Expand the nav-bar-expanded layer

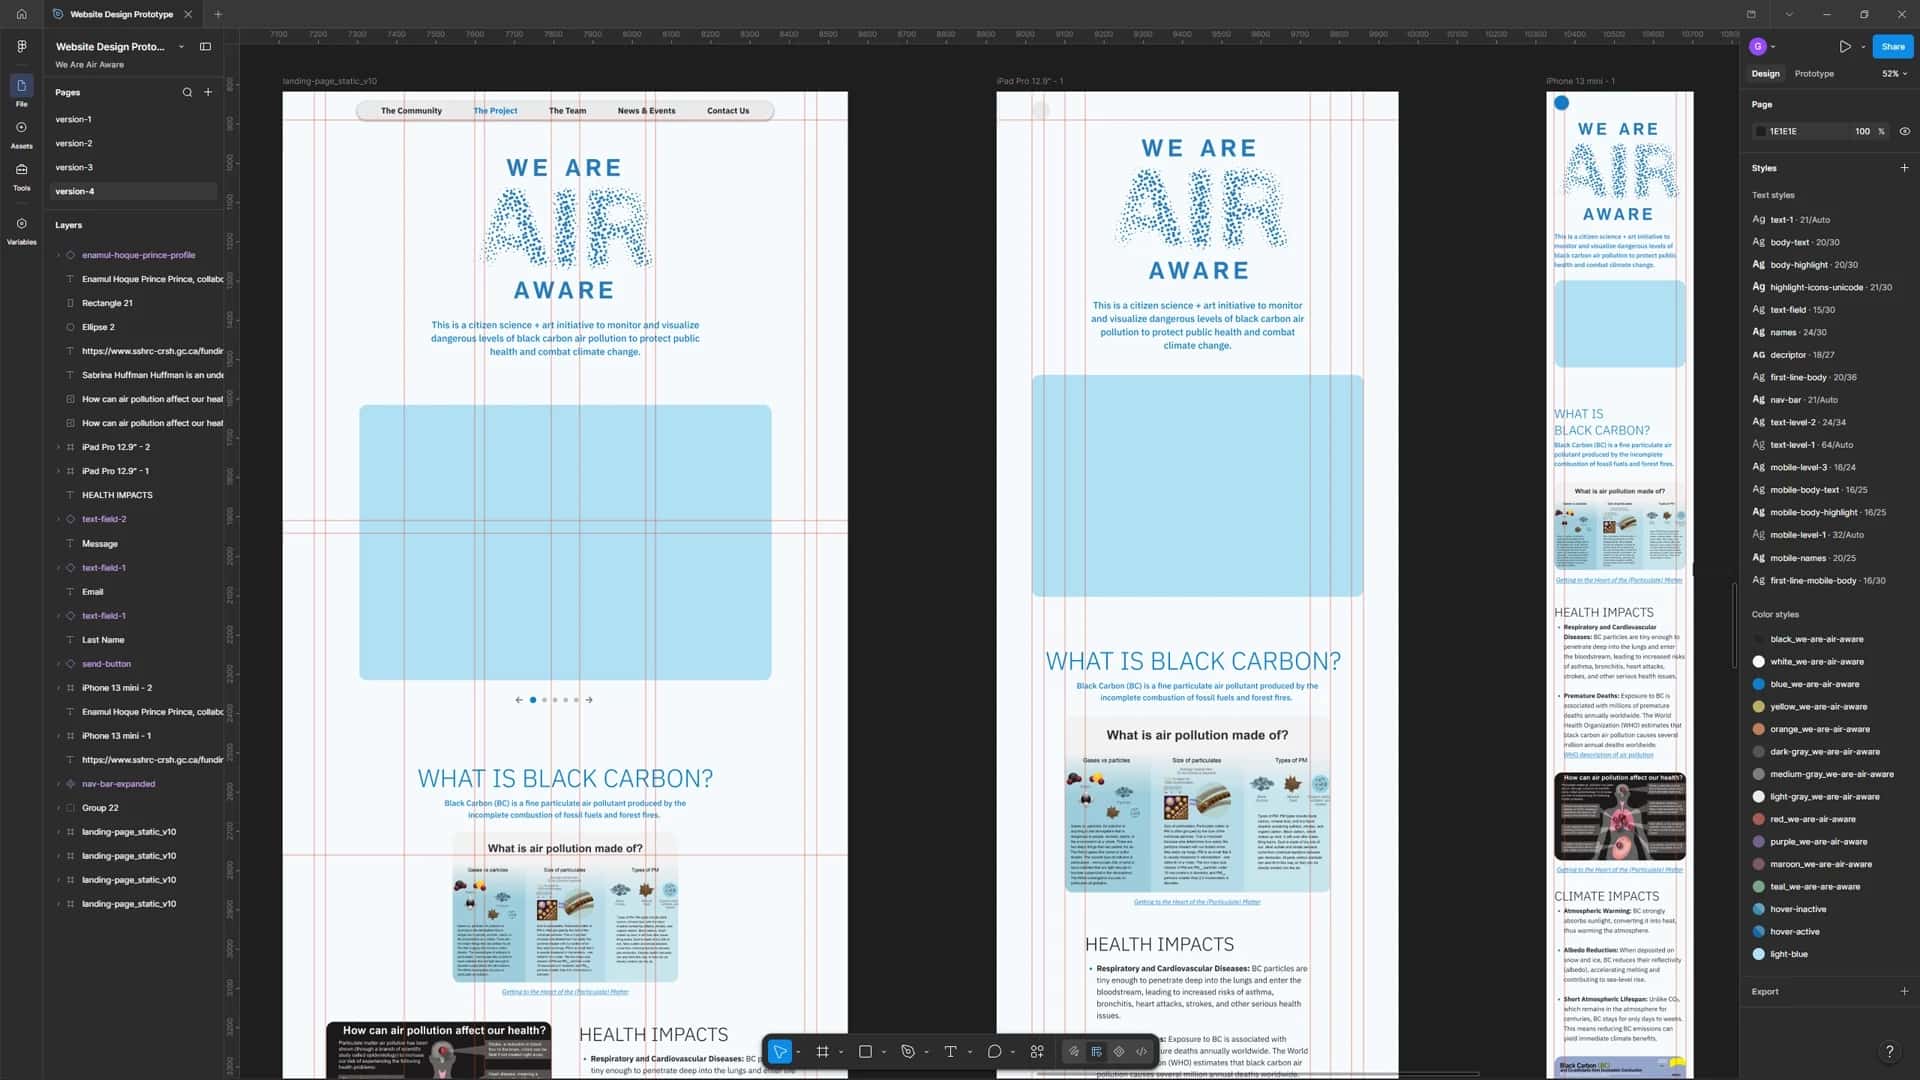coord(58,784)
